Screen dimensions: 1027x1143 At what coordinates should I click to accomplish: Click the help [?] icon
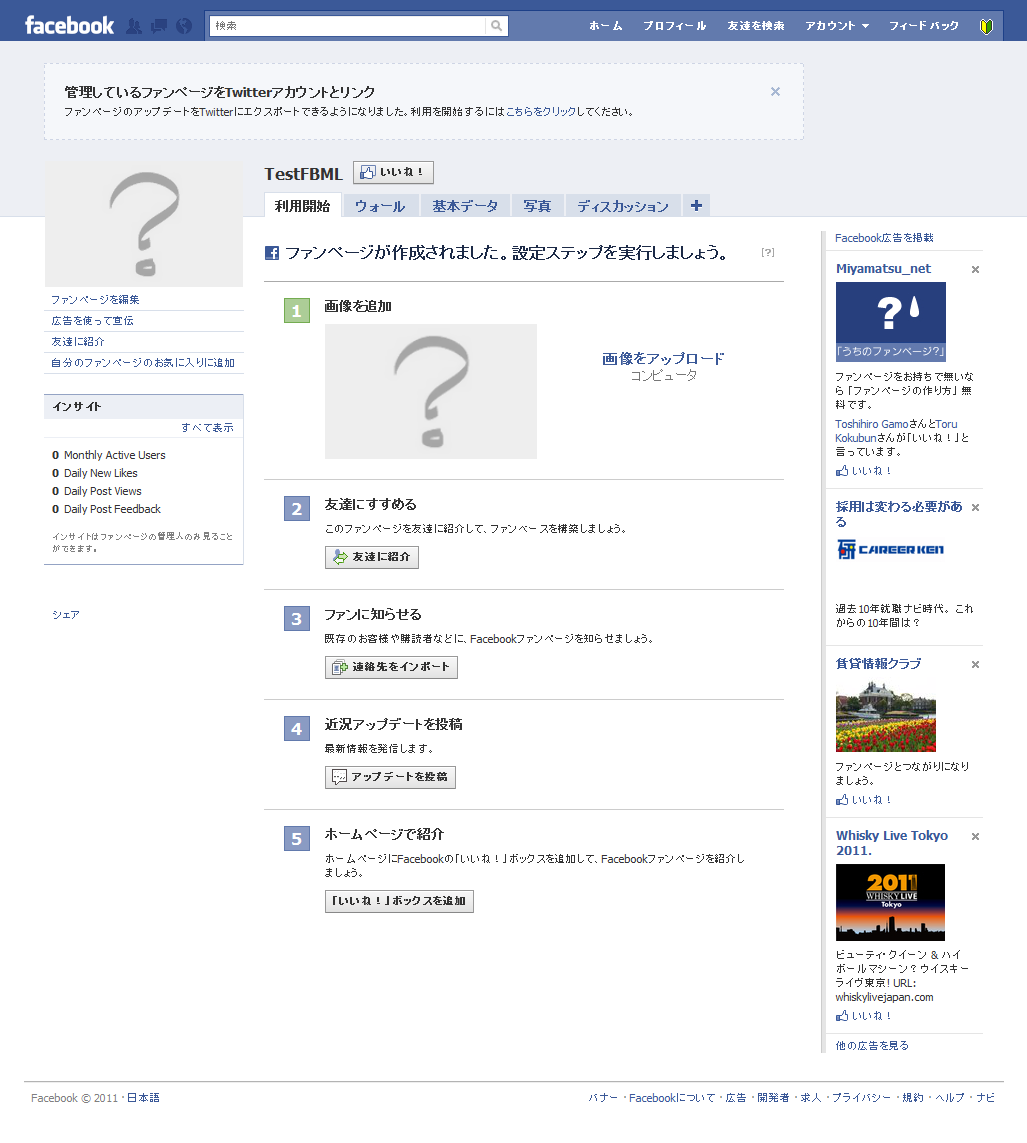pos(768,252)
